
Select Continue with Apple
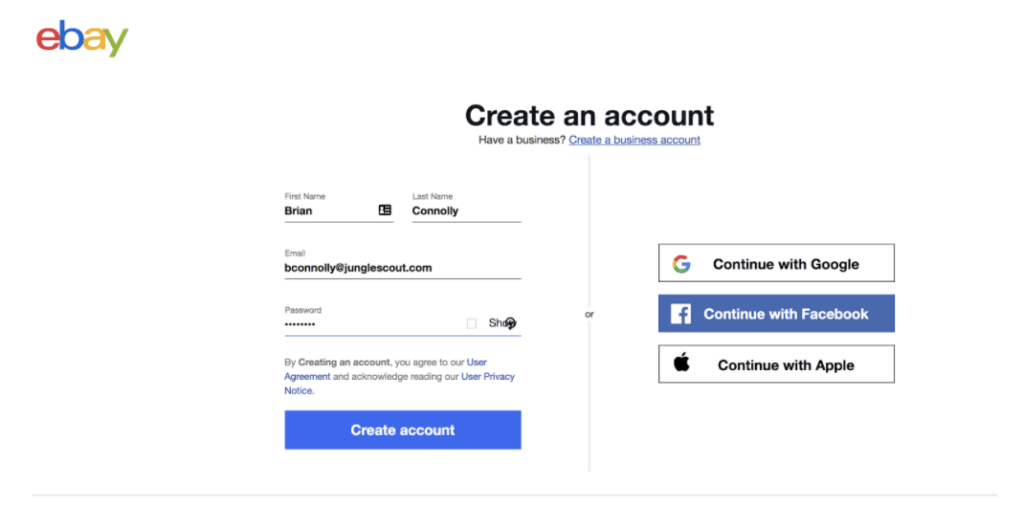[776, 364]
